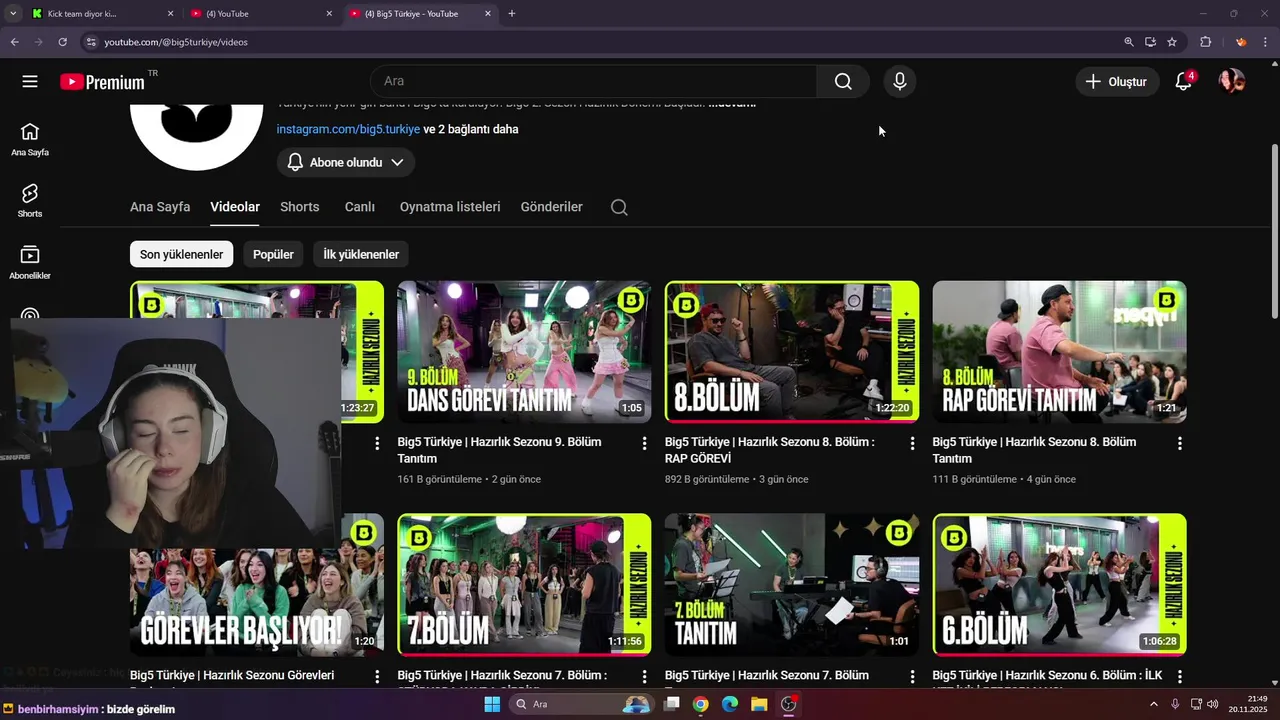Start voice search with microphone icon
This screenshot has height=720, width=1280.
[900, 82]
